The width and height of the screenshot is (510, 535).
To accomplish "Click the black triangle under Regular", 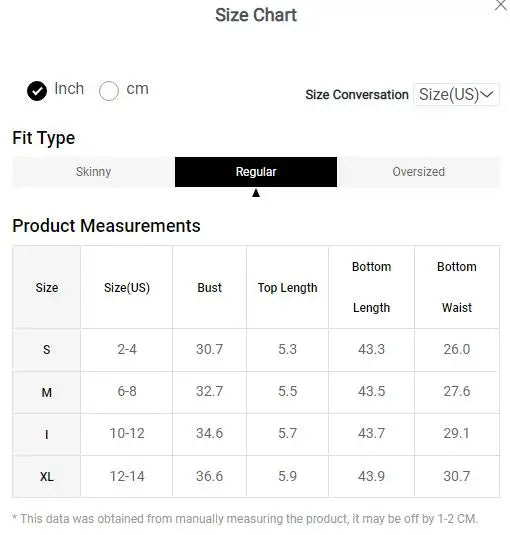I will 256,193.
